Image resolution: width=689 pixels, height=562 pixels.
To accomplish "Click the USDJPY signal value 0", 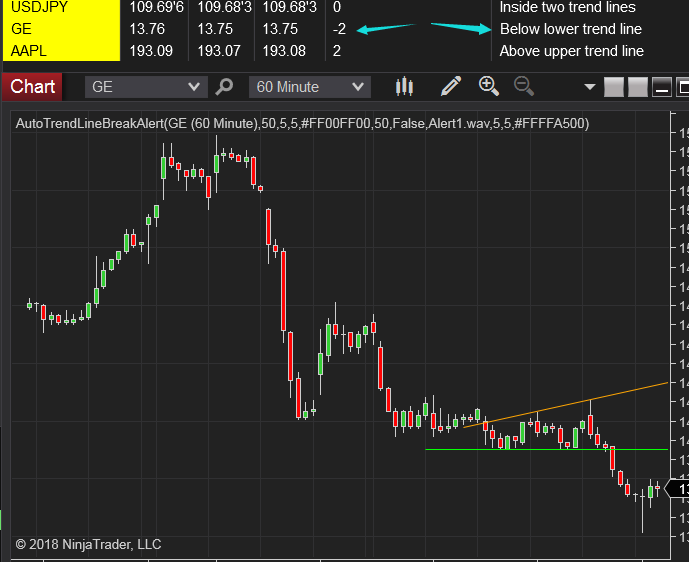I will [x=337, y=7].
